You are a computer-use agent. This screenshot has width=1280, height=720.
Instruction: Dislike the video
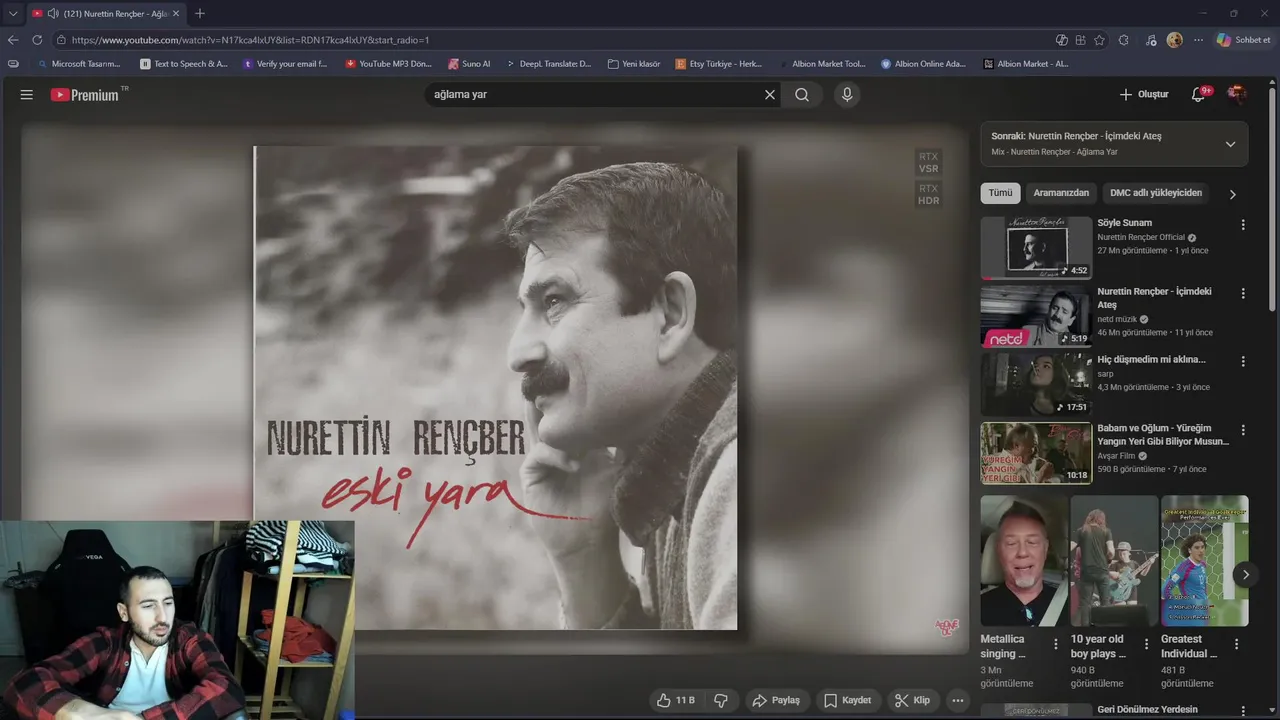pyautogui.click(x=720, y=700)
